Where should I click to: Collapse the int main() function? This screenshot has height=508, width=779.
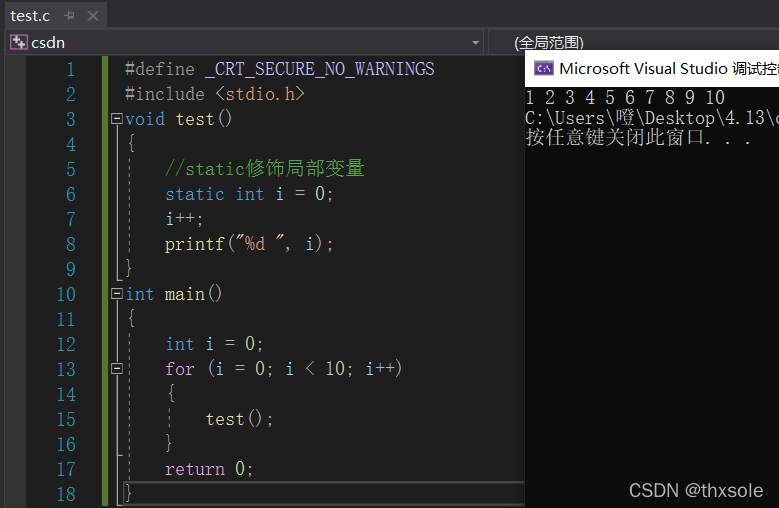point(117,293)
